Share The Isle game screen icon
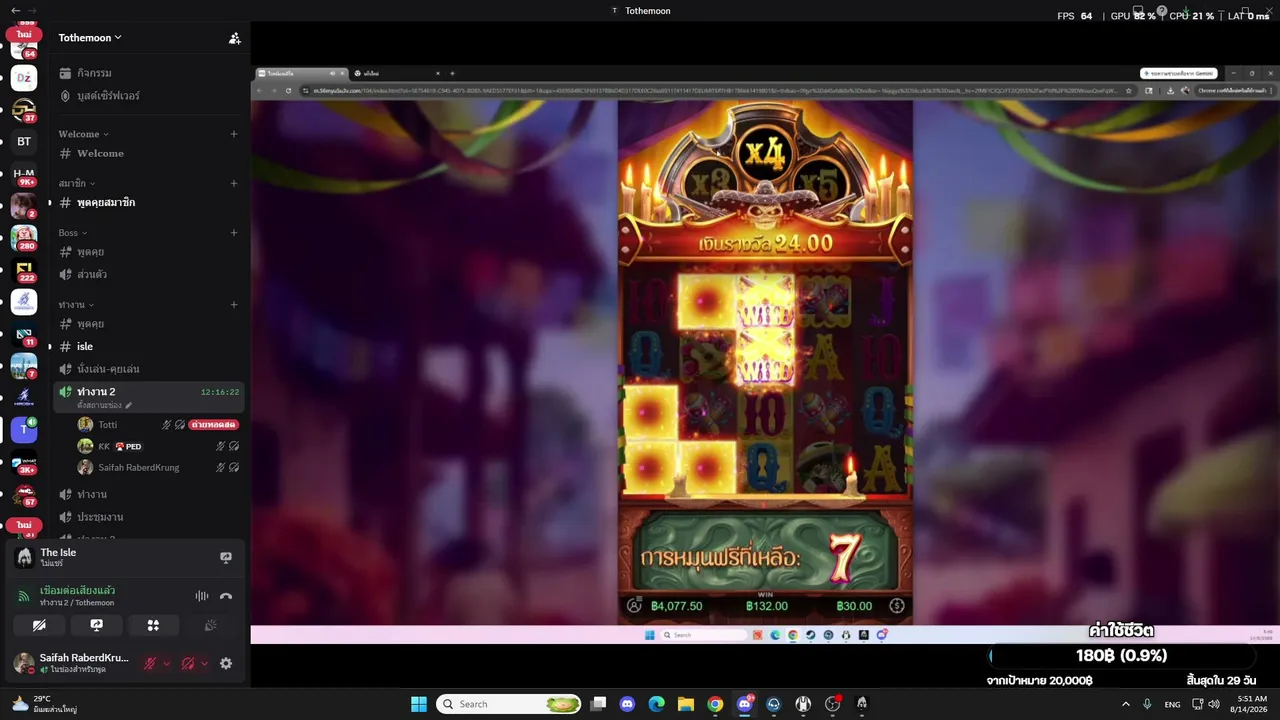Viewport: 1280px width, 720px height. [226, 557]
